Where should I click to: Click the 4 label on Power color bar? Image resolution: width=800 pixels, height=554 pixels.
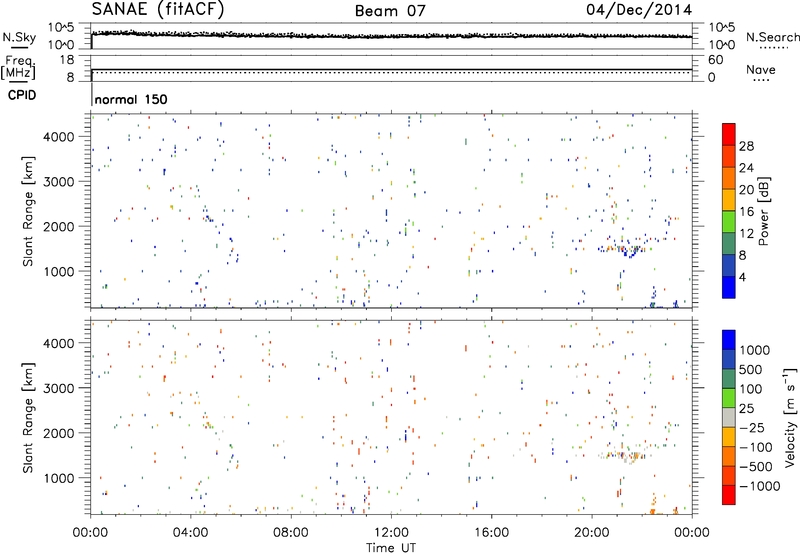tap(742, 277)
